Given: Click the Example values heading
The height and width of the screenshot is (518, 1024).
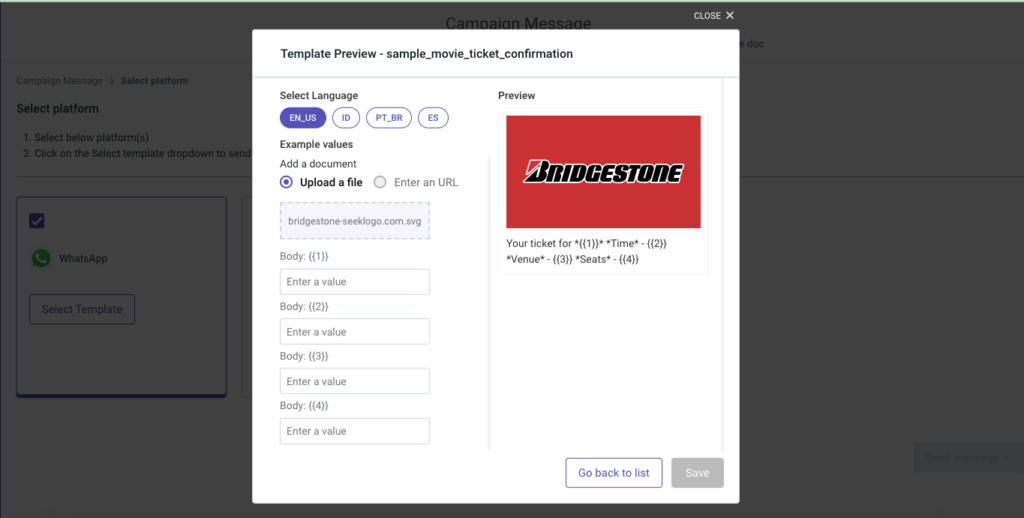Looking at the screenshot, I should 316,144.
